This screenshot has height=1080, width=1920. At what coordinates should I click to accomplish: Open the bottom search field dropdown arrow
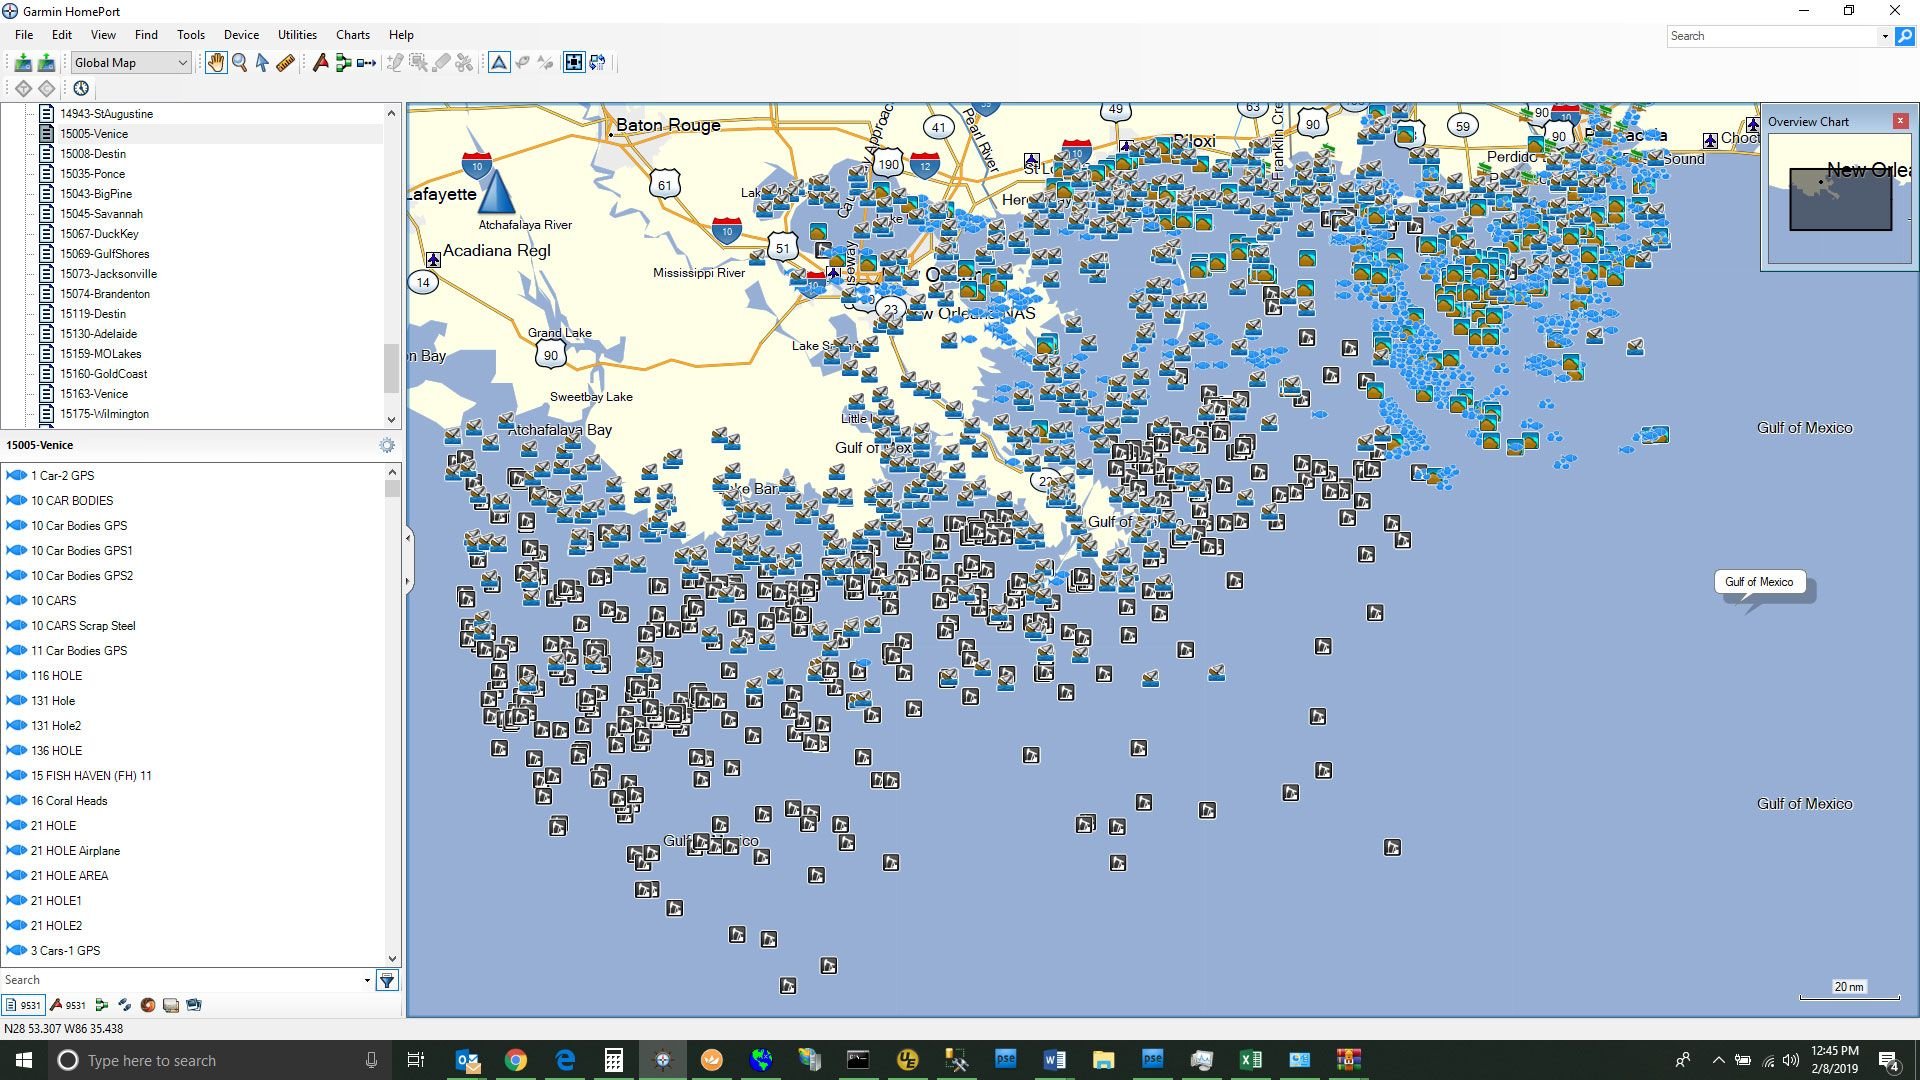pos(367,980)
